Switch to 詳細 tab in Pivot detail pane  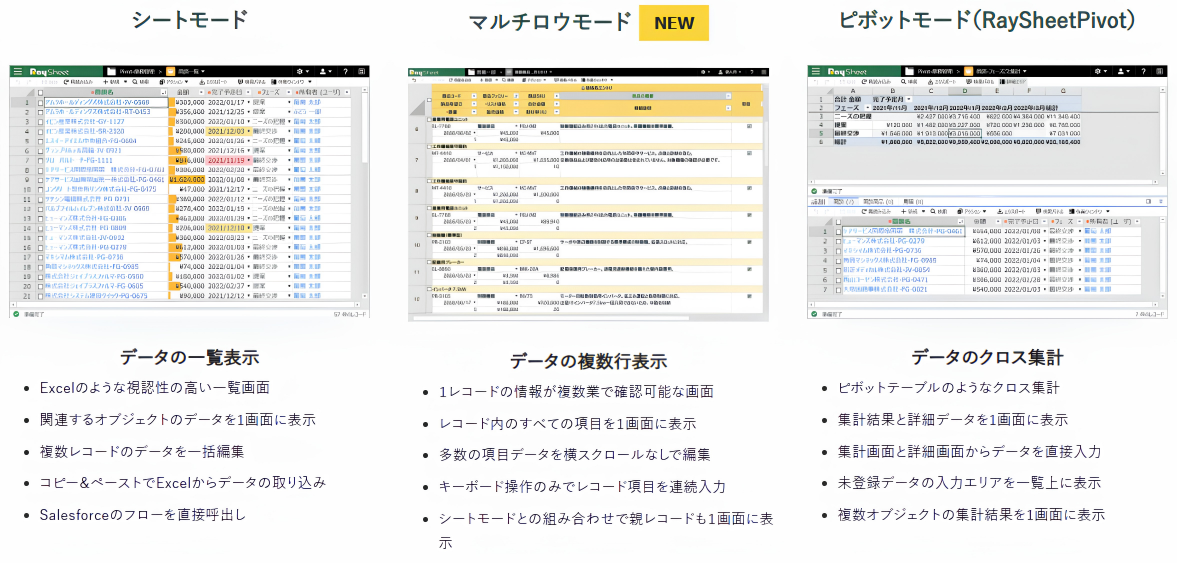[818, 201]
